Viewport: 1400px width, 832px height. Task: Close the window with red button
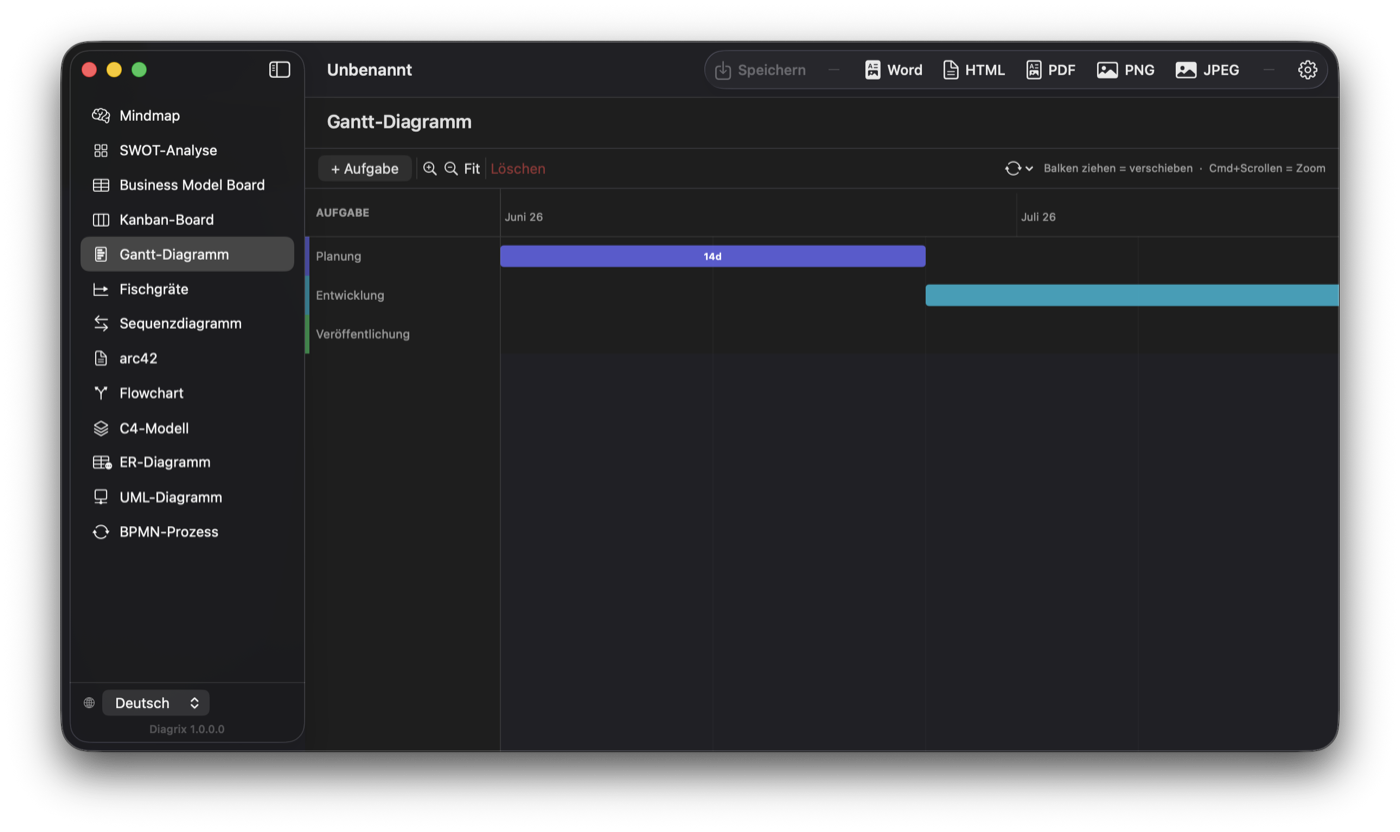(x=89, y=69)
